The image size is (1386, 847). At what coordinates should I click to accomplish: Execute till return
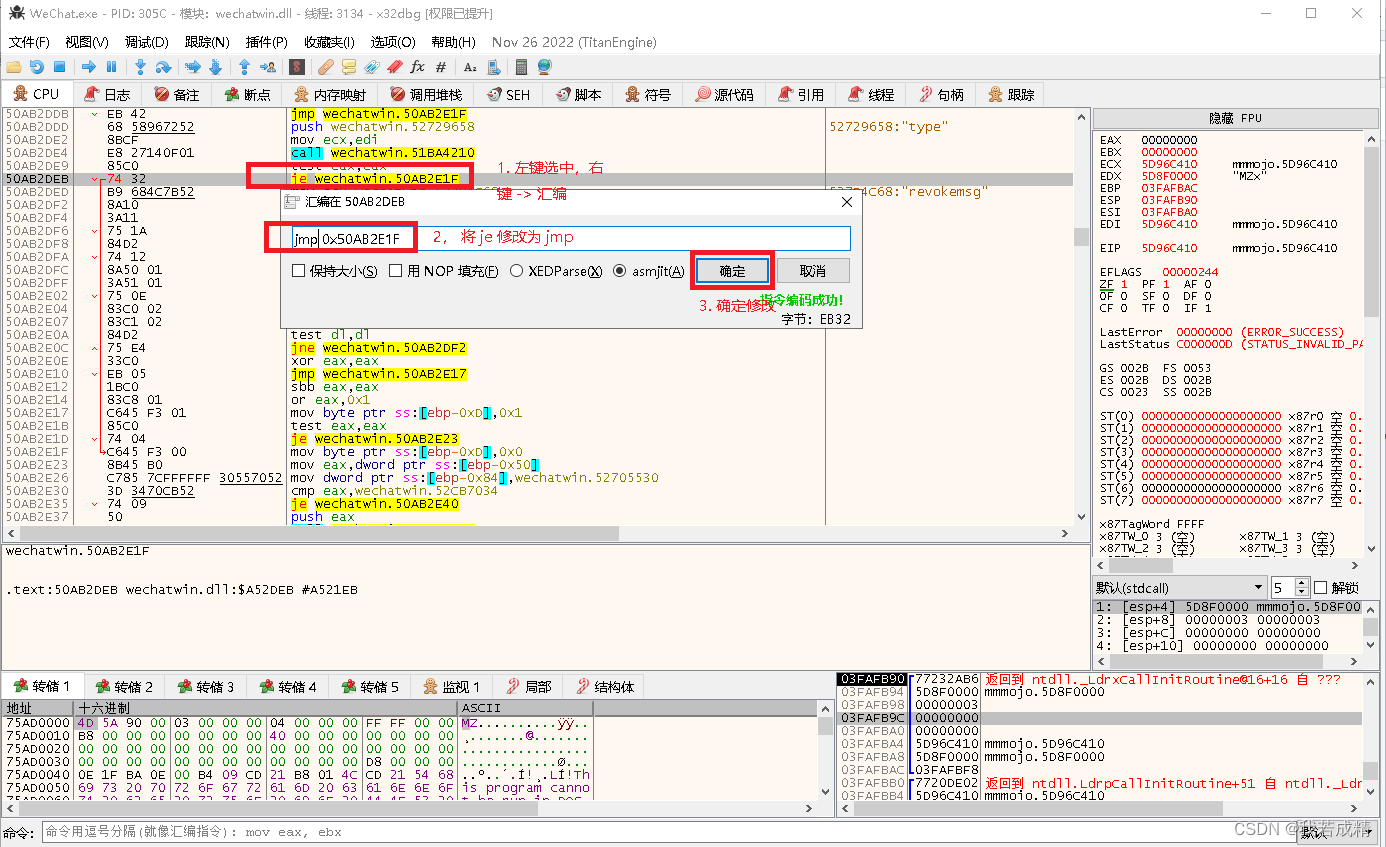(x=245, y=67)
